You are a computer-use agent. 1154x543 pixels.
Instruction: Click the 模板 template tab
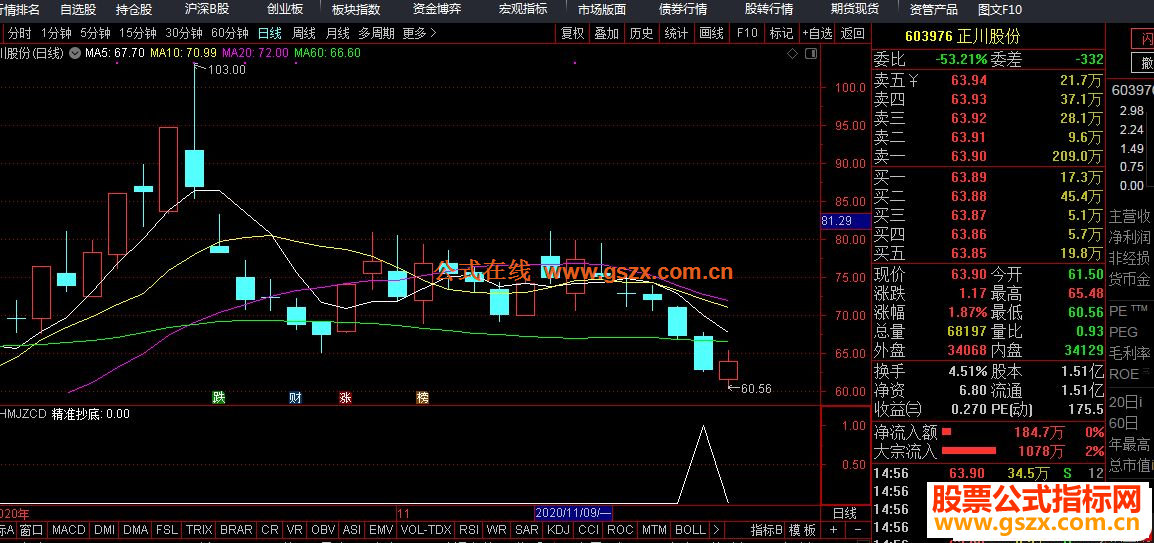pyautogui.click(x=803, y=530)
